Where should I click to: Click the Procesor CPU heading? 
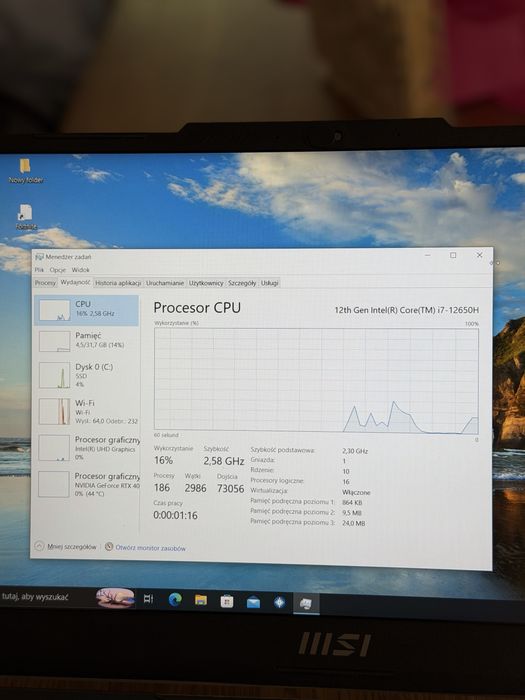point(197,308)
